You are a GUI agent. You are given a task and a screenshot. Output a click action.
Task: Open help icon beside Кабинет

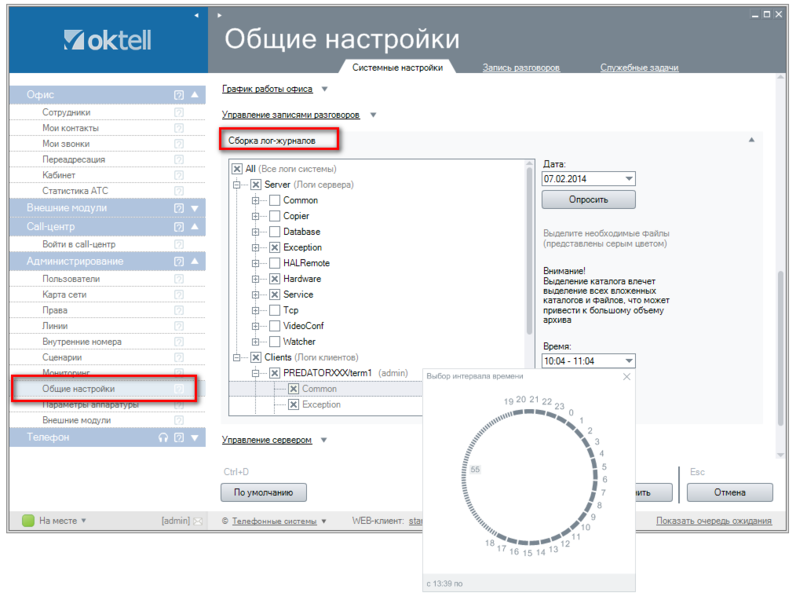[x=179, y=175]
